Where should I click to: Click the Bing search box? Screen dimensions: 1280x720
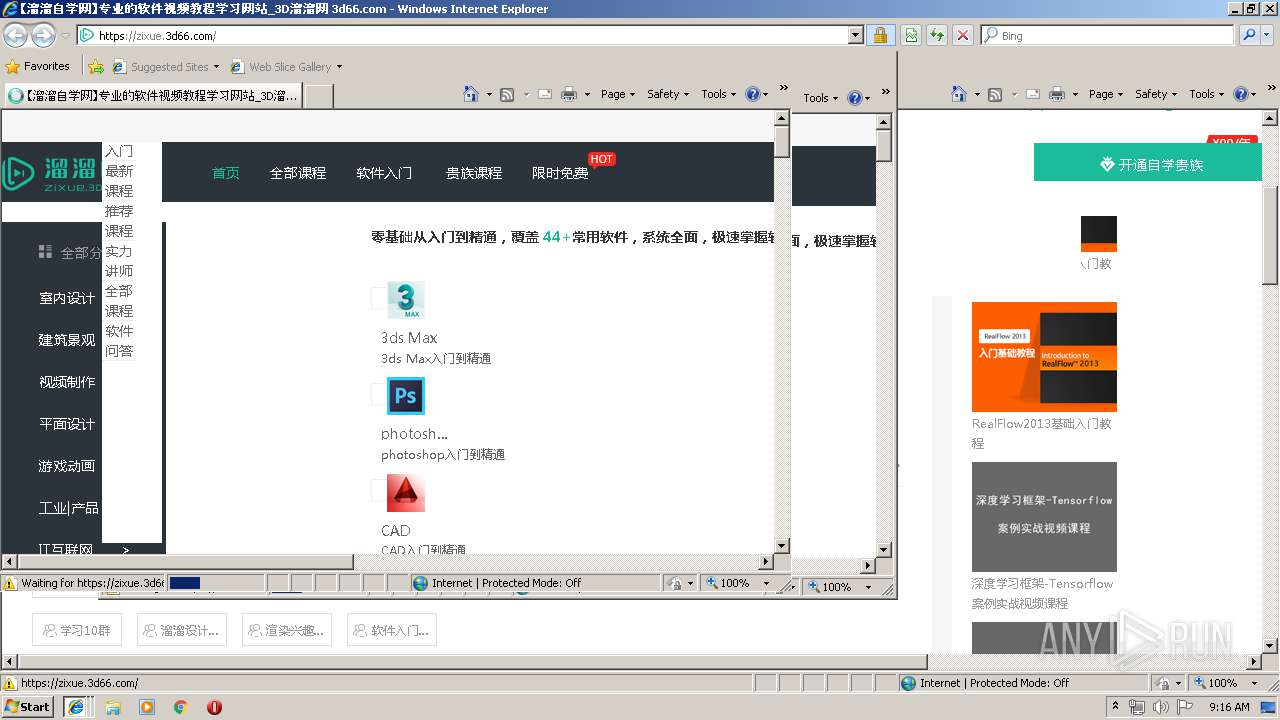(1108, 35)
